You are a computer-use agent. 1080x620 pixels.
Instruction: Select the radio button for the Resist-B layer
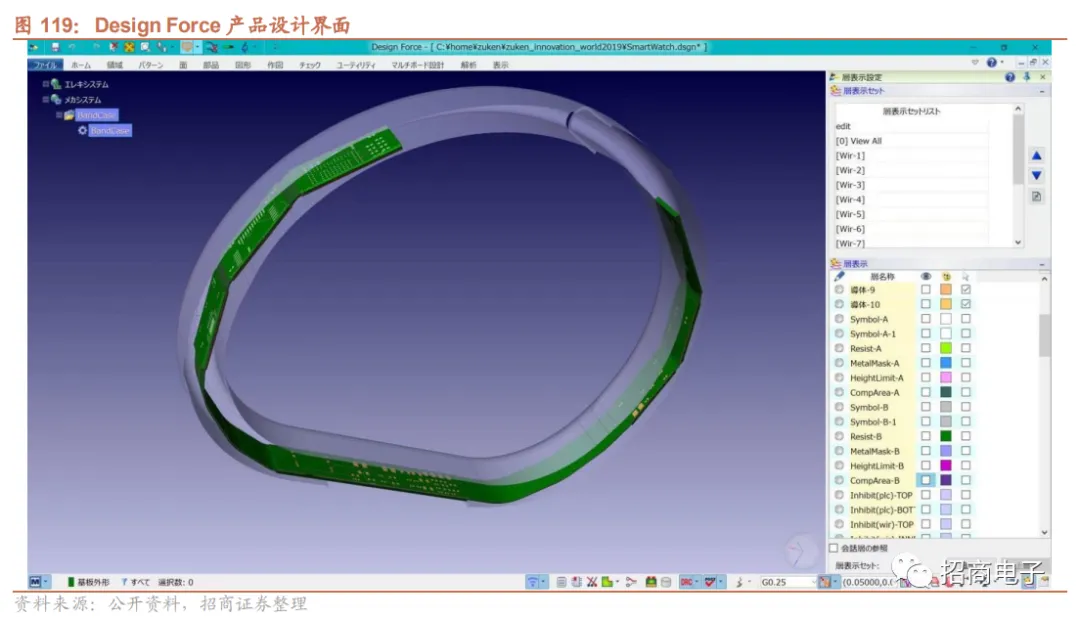click(x=839, y=436)
